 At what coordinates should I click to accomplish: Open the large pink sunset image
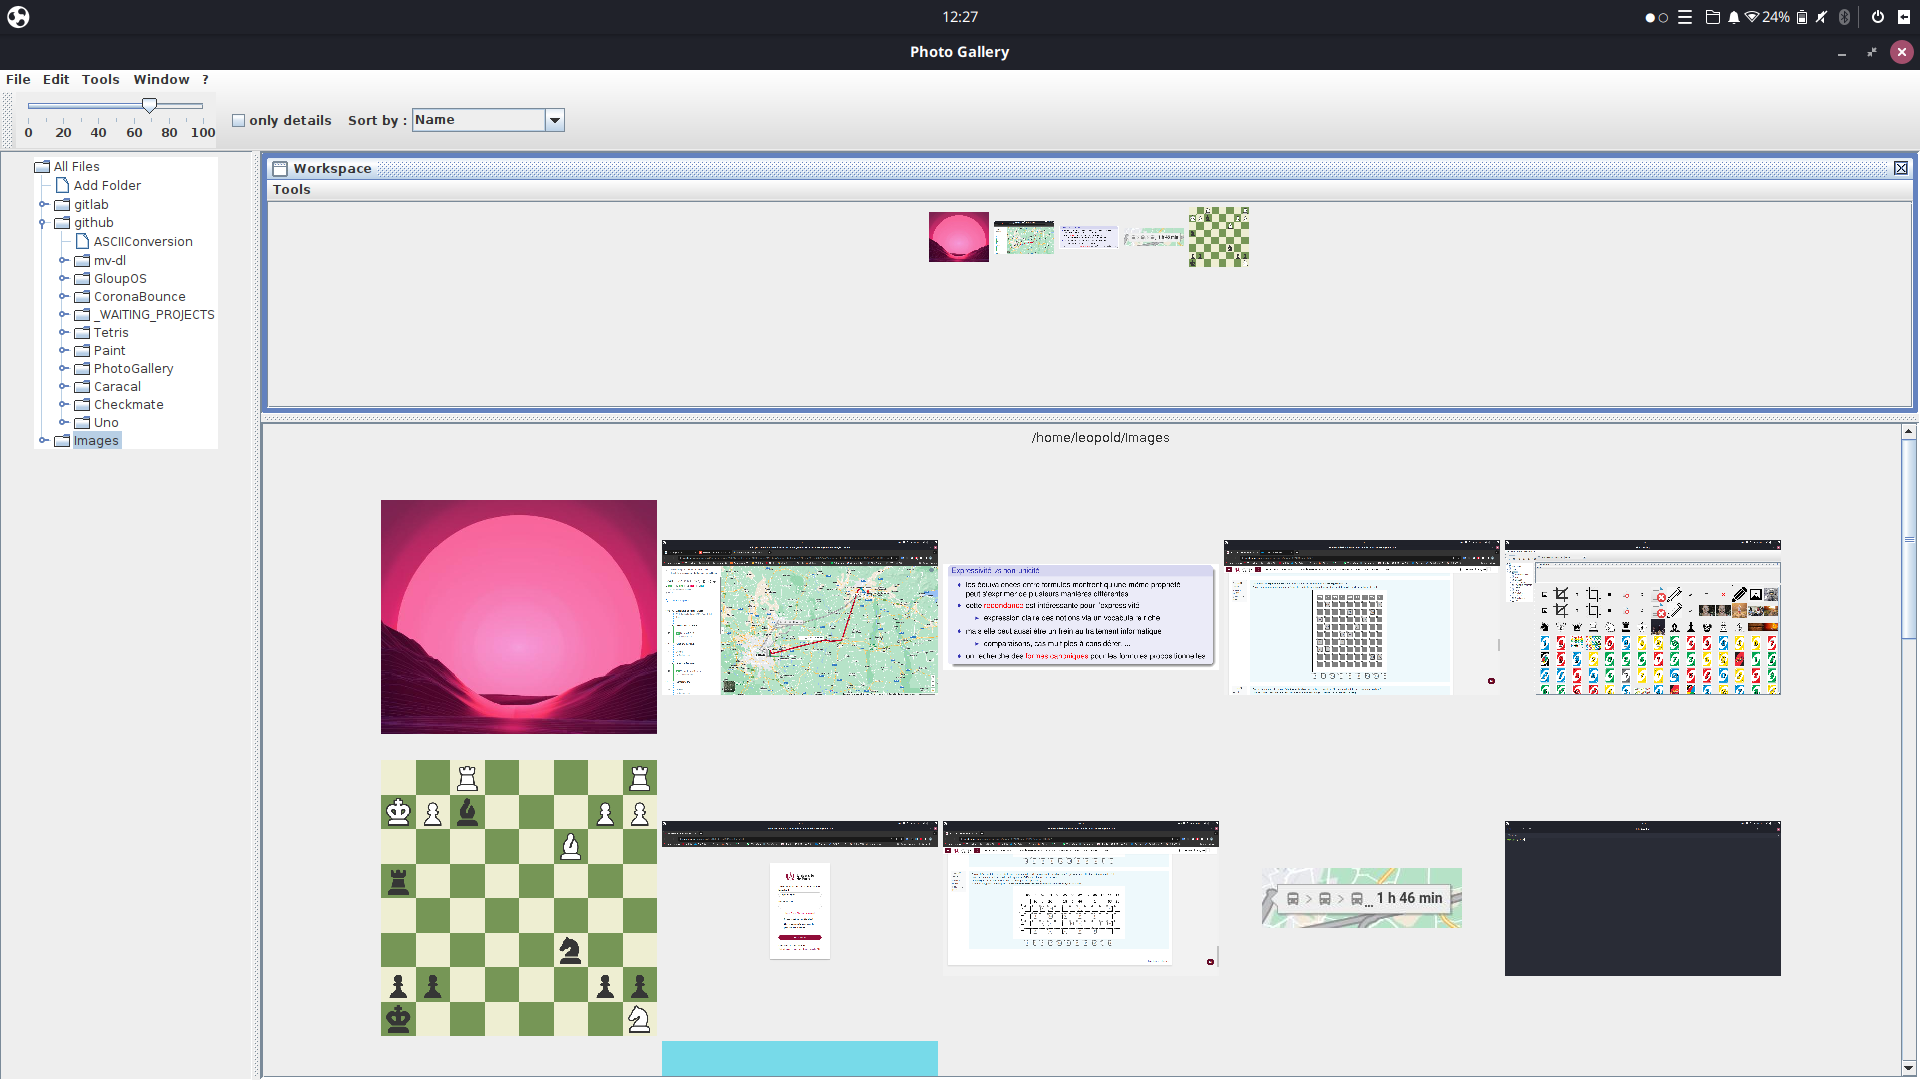519,617
